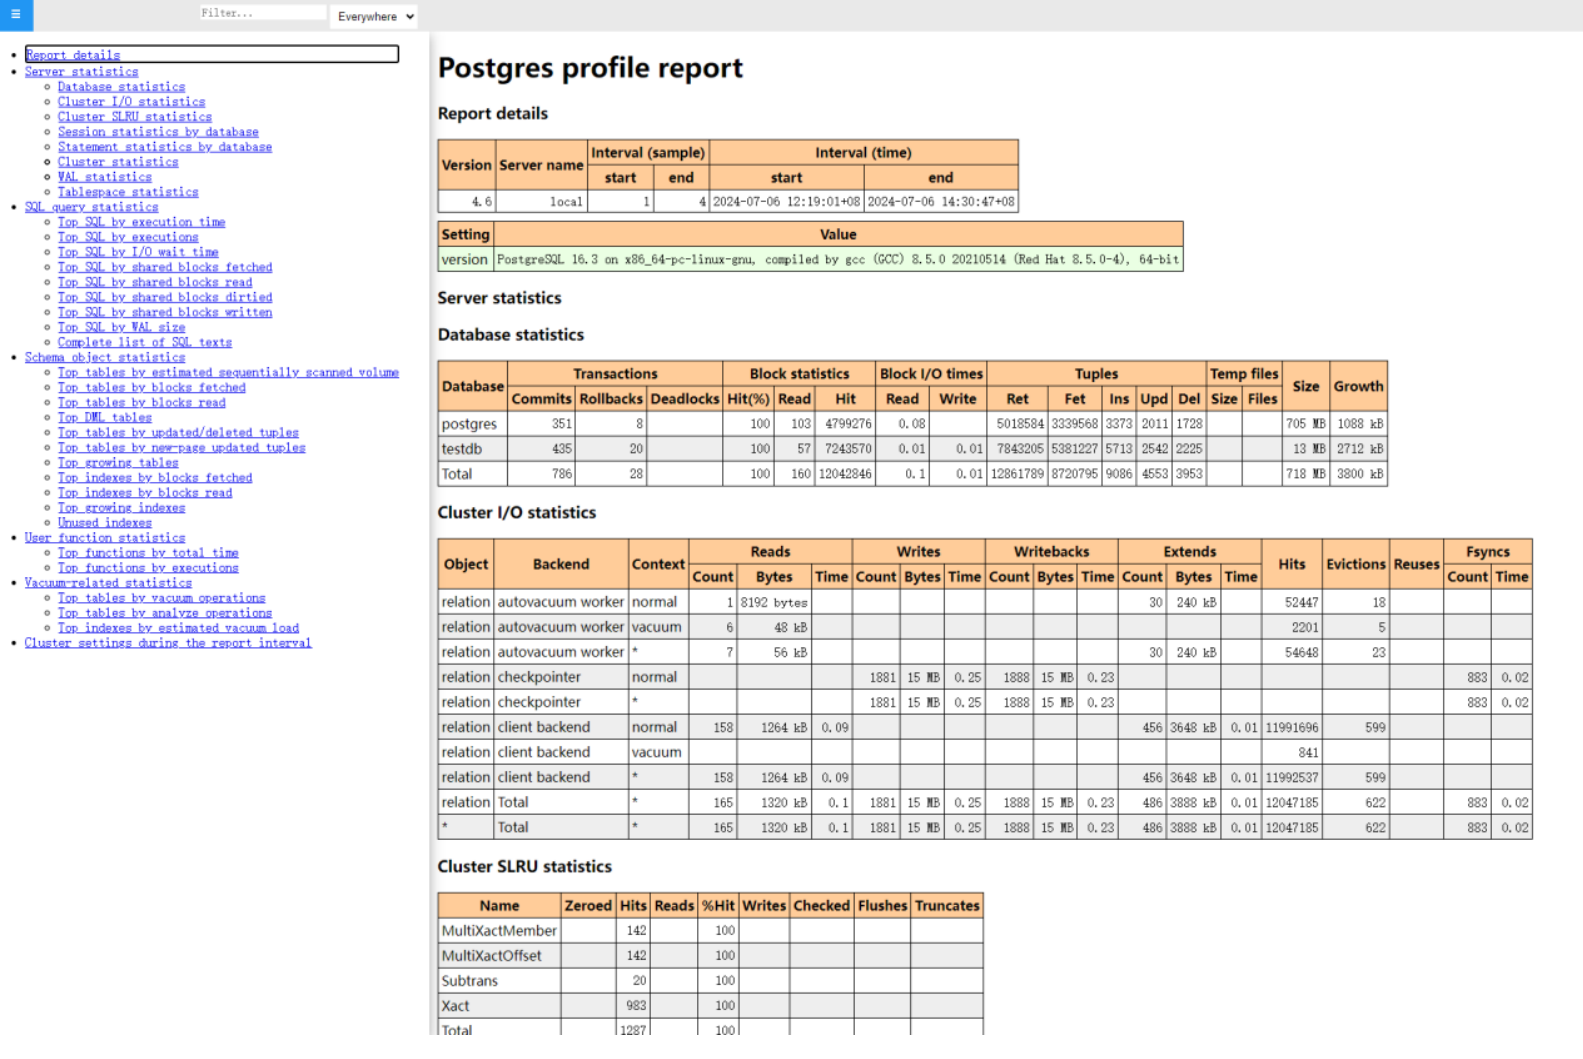This screenshot has width=1583, height=1059.
Task: Open Top SQL by executions link
Action: [128, 237]
